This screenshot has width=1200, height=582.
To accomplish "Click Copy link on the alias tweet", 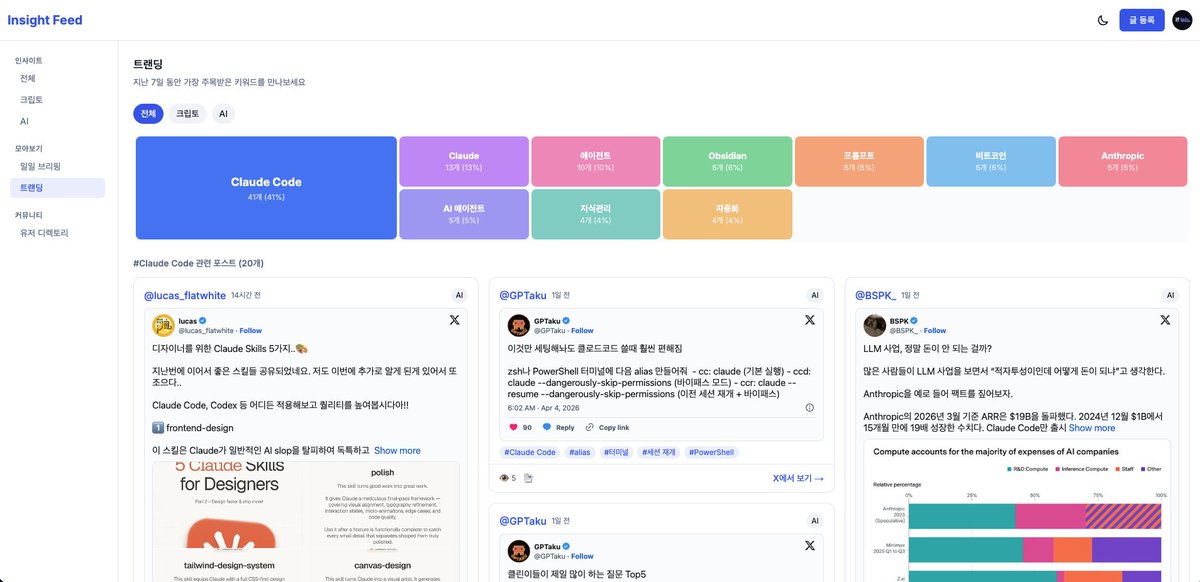I will click(606, 427).
